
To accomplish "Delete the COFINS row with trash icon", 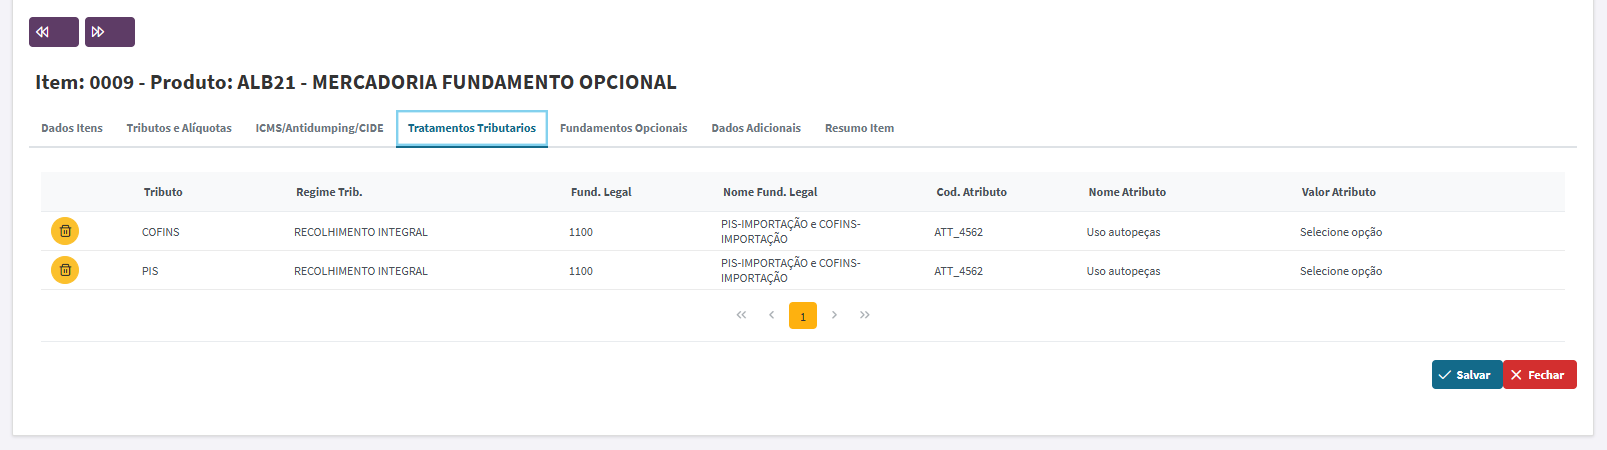I will pos(65,231).
